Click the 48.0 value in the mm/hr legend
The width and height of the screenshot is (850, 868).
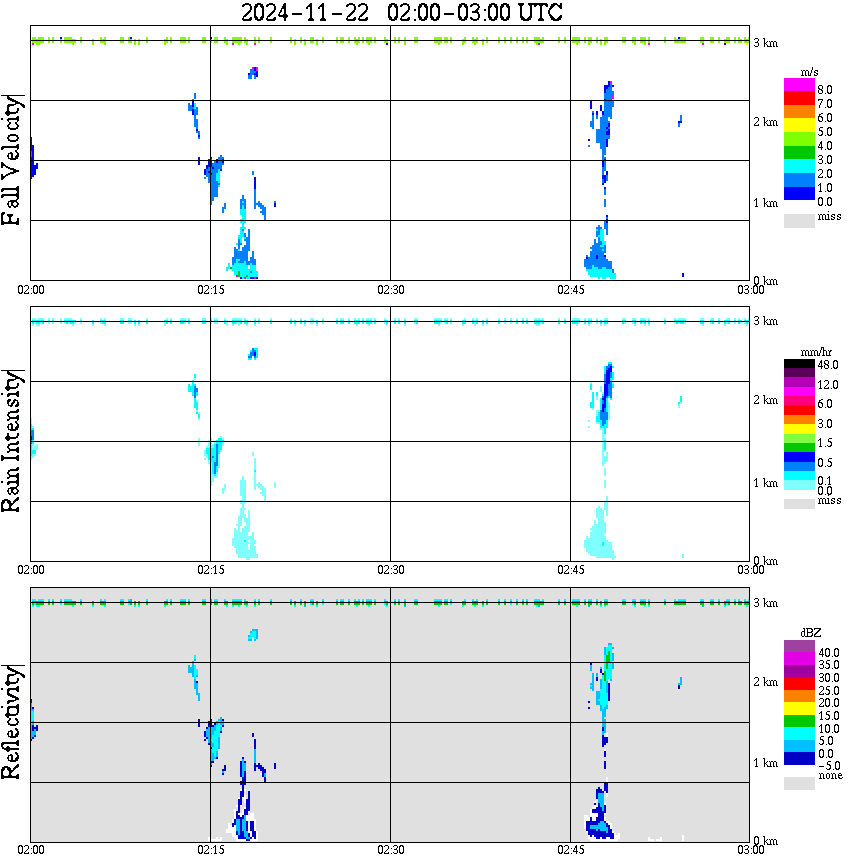(827, 365)
